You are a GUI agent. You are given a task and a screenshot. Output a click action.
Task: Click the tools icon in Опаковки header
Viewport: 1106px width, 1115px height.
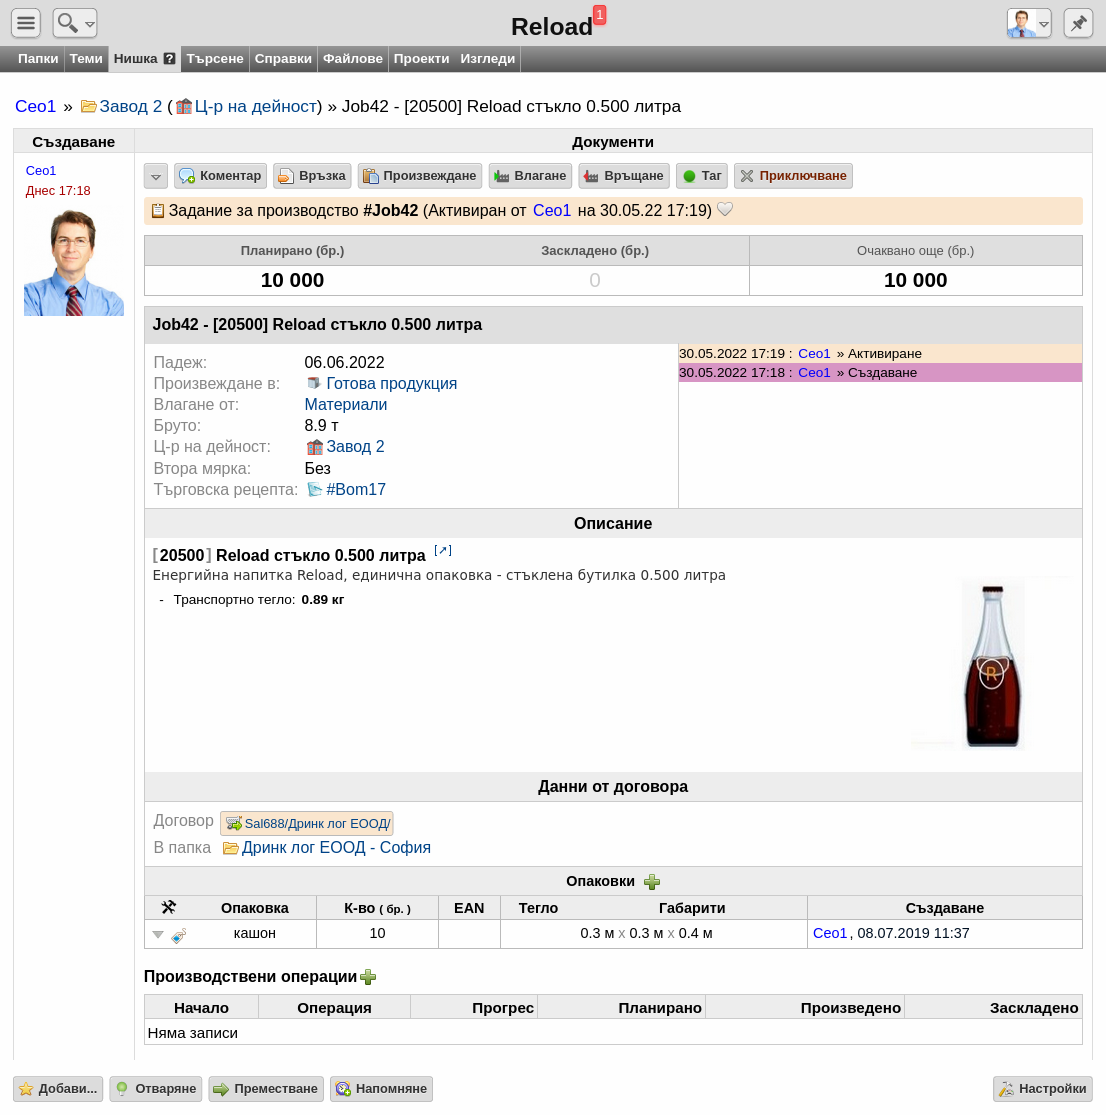pyautogui.click(x=168, y=907)
